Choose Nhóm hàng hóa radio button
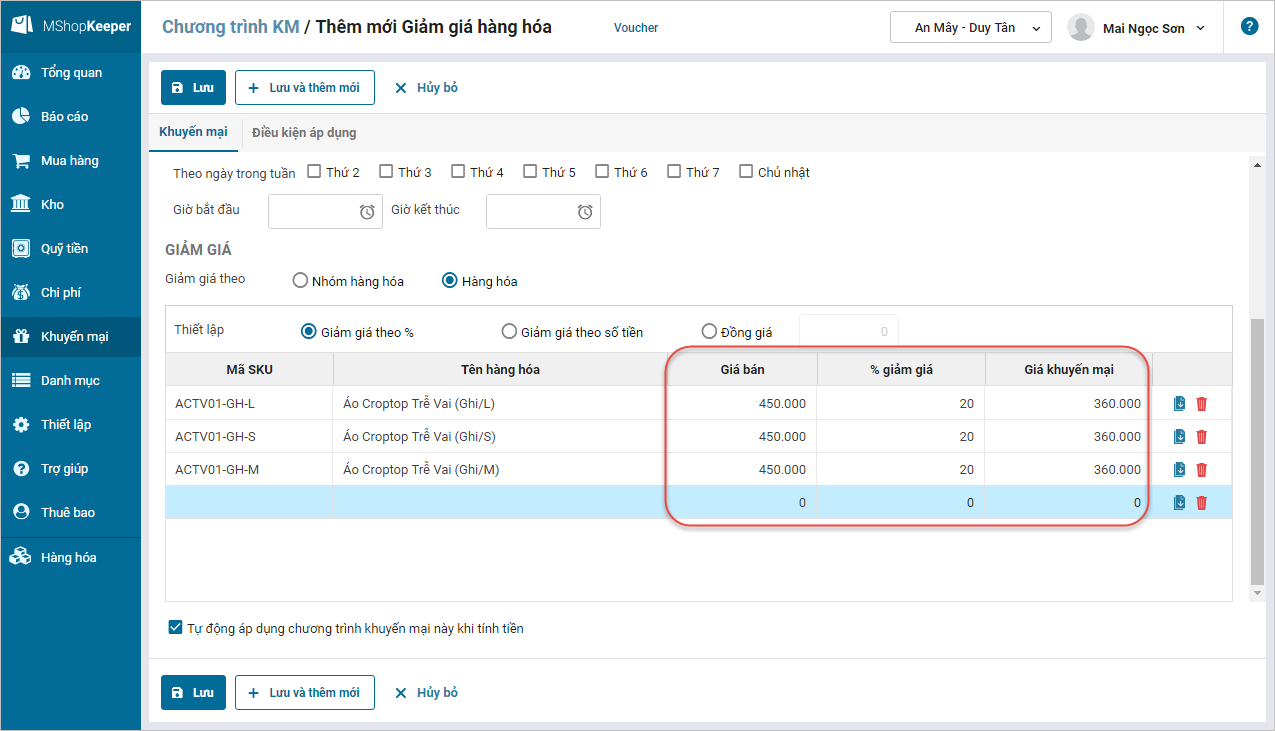This screenshot has width=1275, height=731. [x=300, y=281]
